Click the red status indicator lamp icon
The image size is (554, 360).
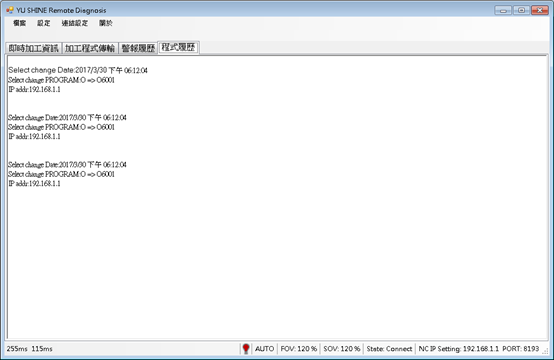[246, 349]
